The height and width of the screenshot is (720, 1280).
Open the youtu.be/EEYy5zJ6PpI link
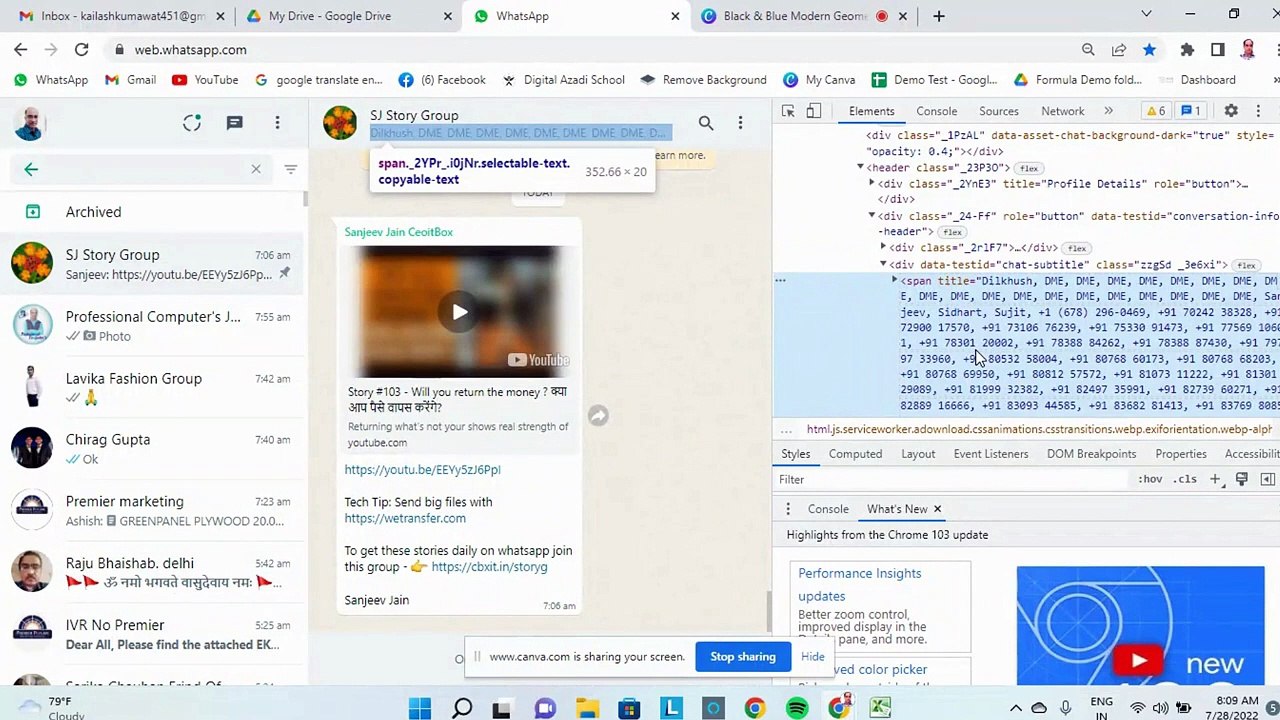coord(422,470)
